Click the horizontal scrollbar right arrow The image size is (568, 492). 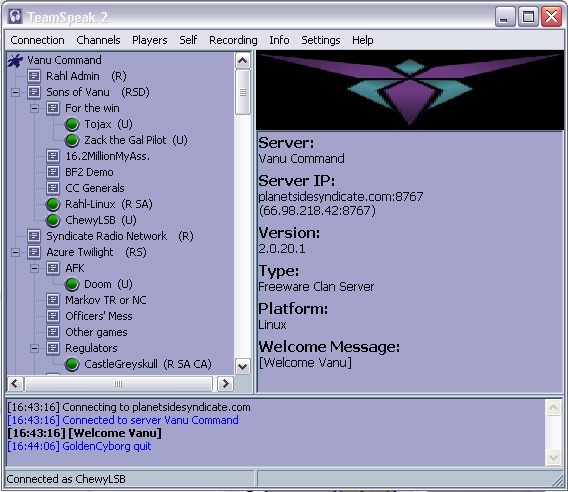coord(225,384)
